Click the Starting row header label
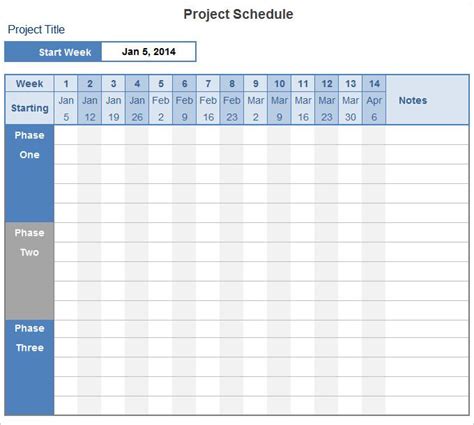 pos(29,108)
